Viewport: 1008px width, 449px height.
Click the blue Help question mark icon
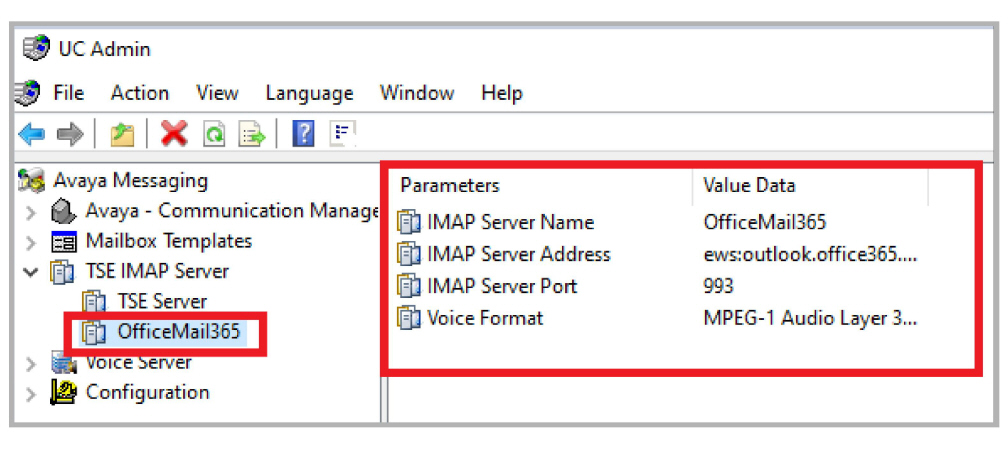pos(303,134)
